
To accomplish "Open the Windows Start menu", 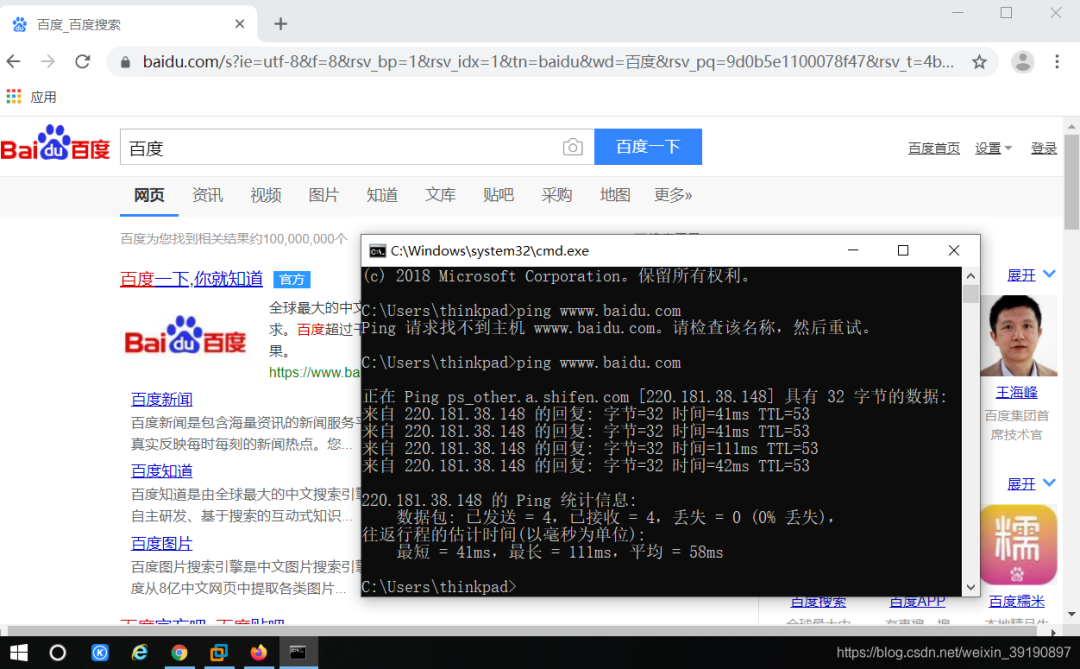I will pyautogui.click(x=18, y=651).
